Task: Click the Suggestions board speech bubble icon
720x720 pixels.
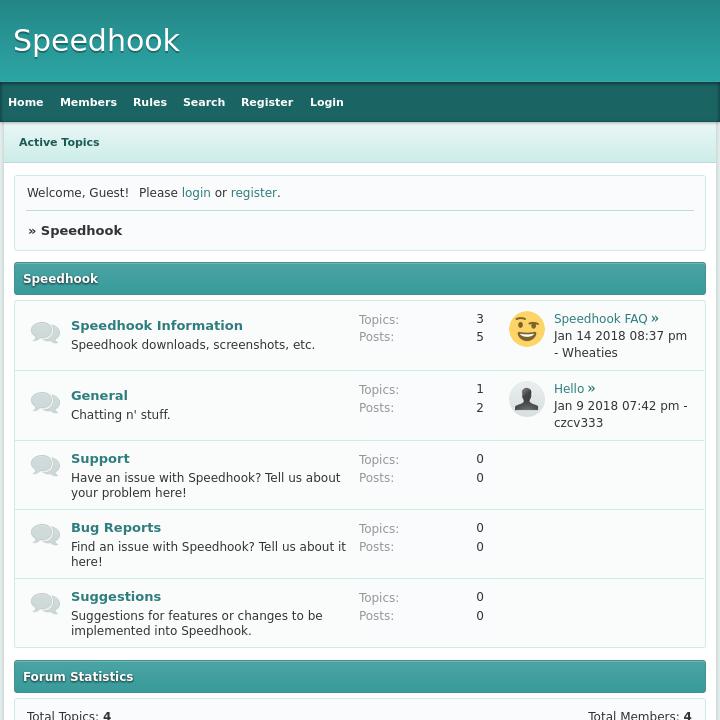Action: [45, 604]
